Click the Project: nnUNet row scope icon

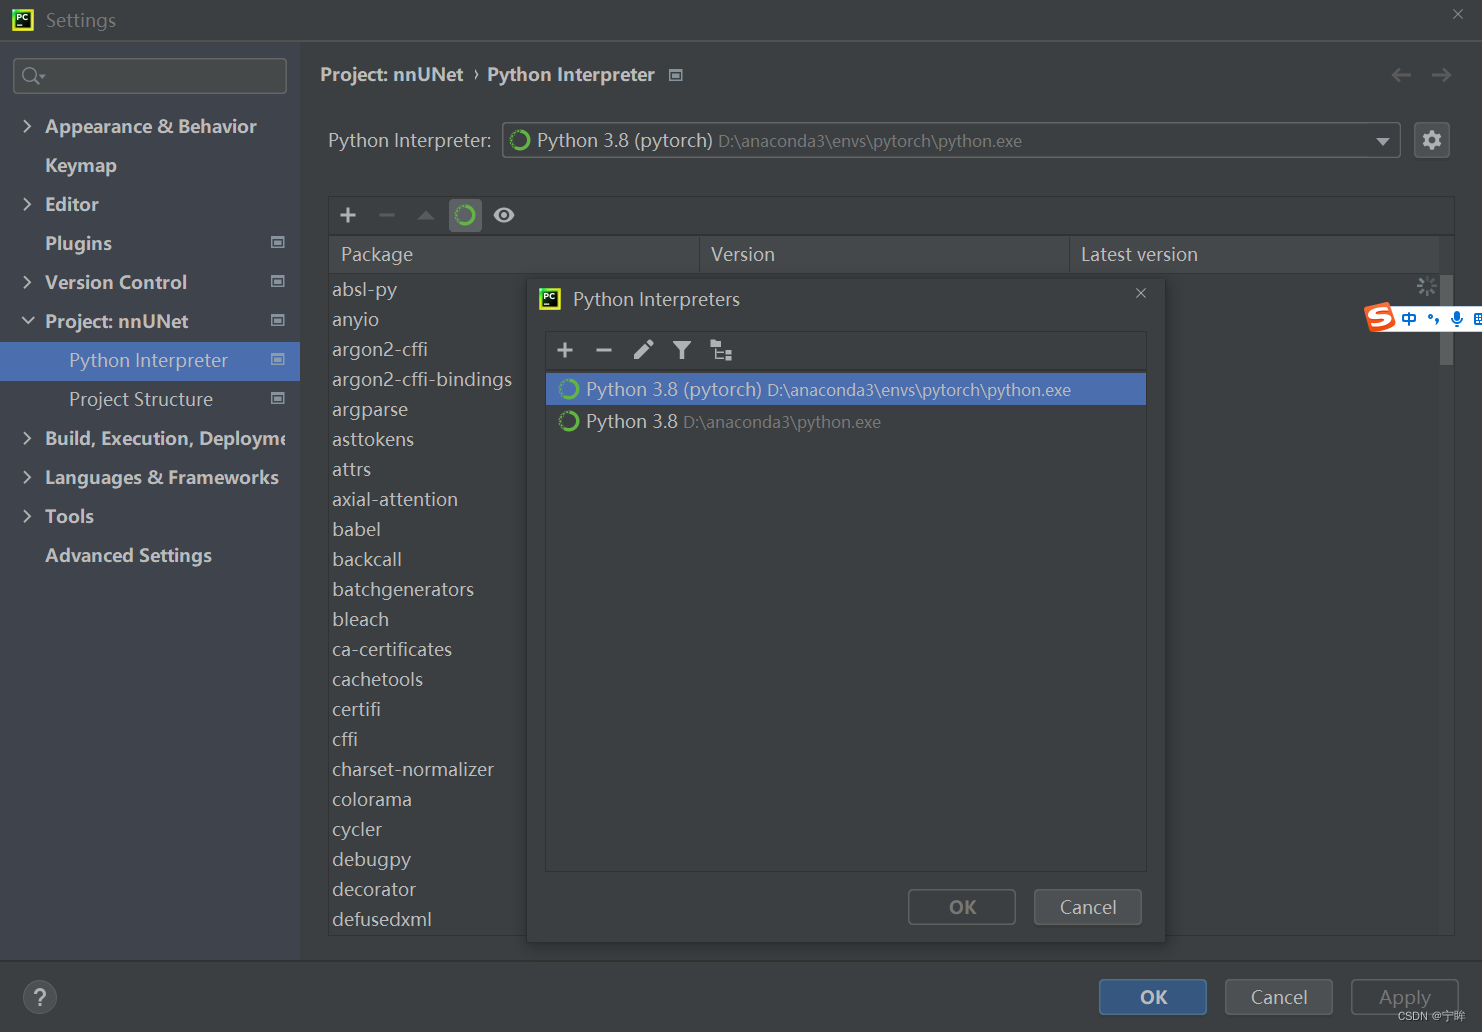(278, 320)
